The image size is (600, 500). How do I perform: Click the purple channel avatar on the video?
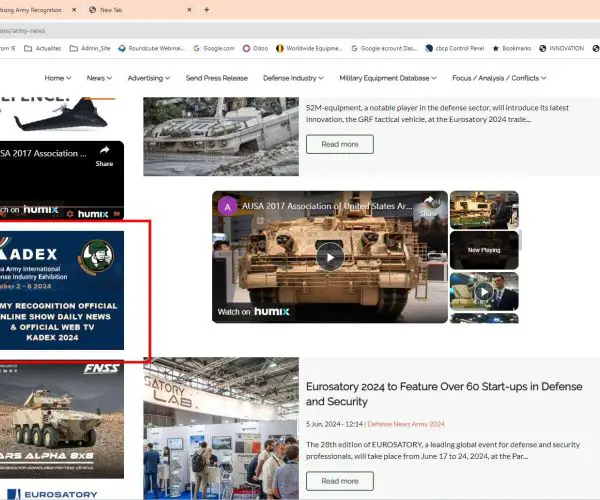228,206
